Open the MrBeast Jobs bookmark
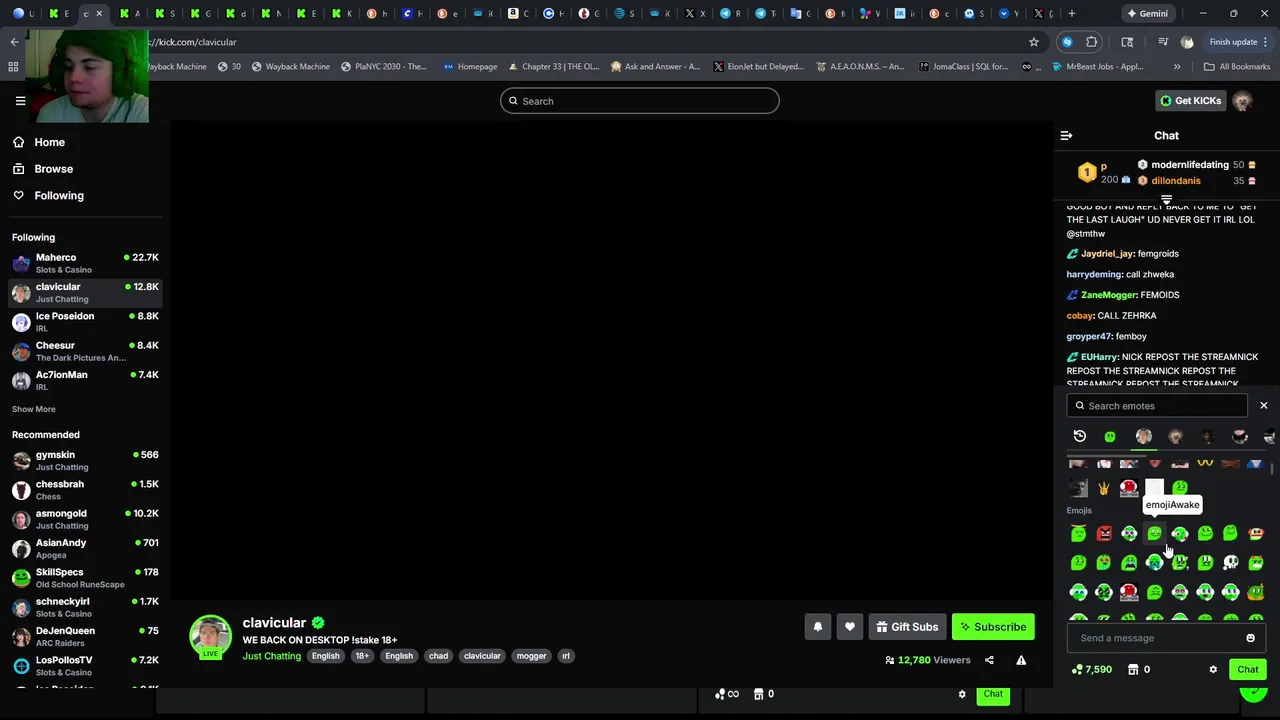The height and width of the screenshot is (720, 1280). [1098, 67]
